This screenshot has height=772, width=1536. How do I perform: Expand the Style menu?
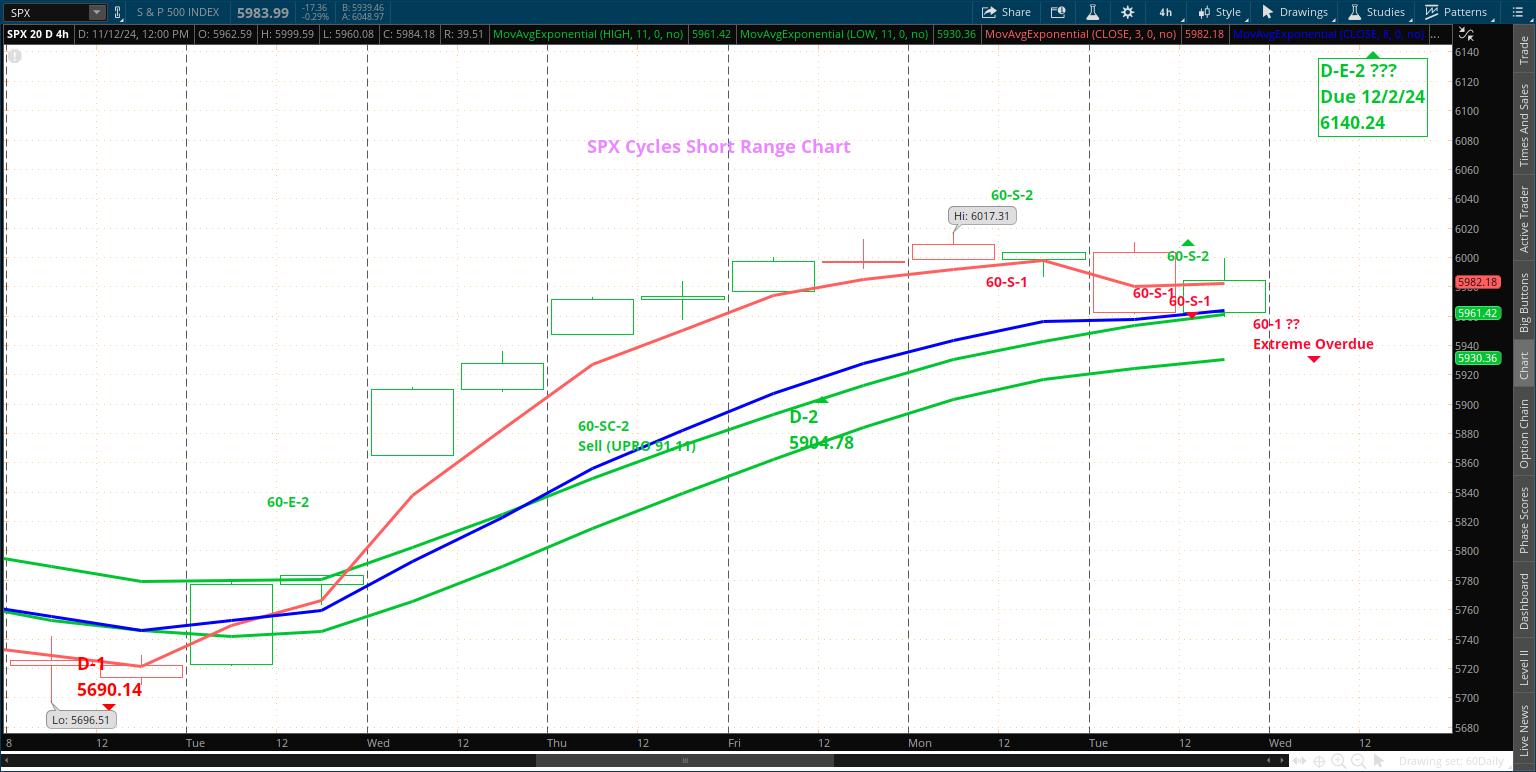(1220, 12)
